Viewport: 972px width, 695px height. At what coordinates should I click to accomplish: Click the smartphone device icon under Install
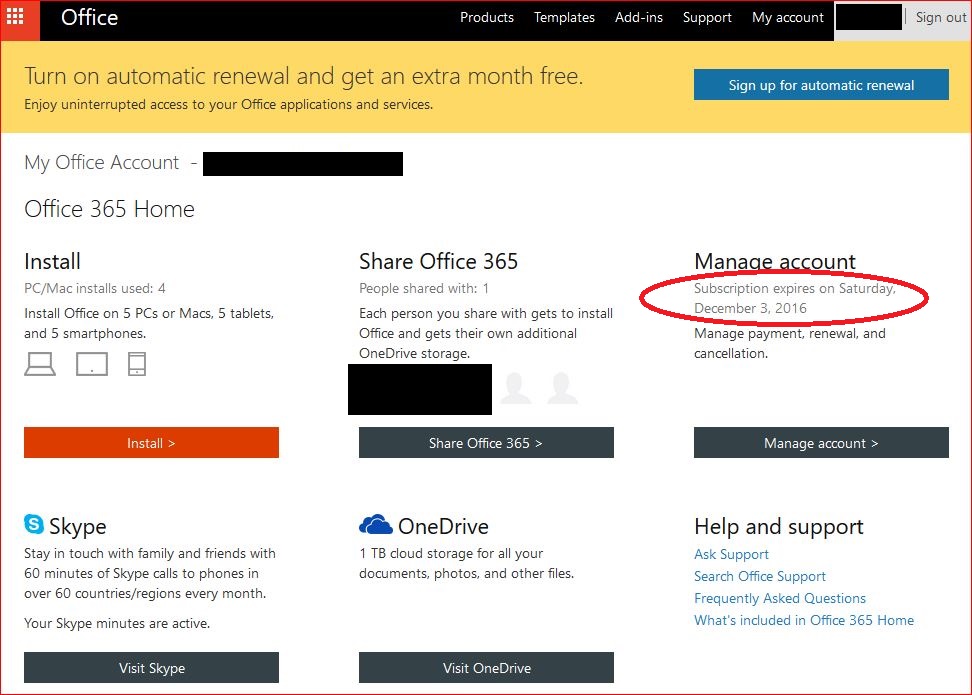tap(137, 364)
